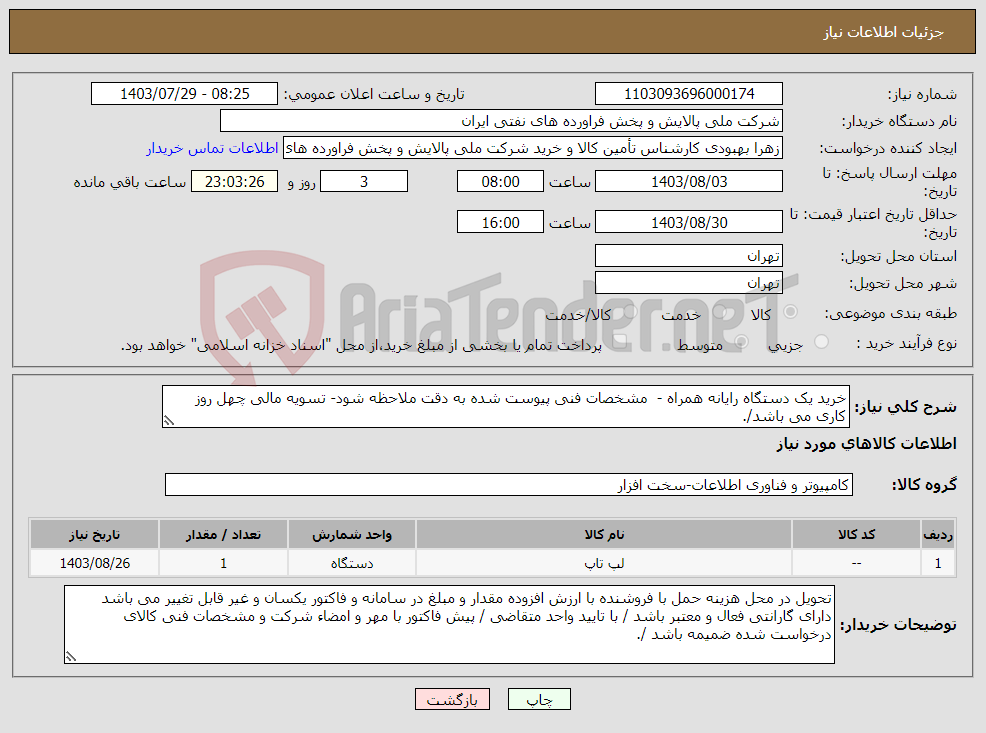Click the price validity date 1403/08/30
This screenshot has width=986, height=733.
click(689, 223)
